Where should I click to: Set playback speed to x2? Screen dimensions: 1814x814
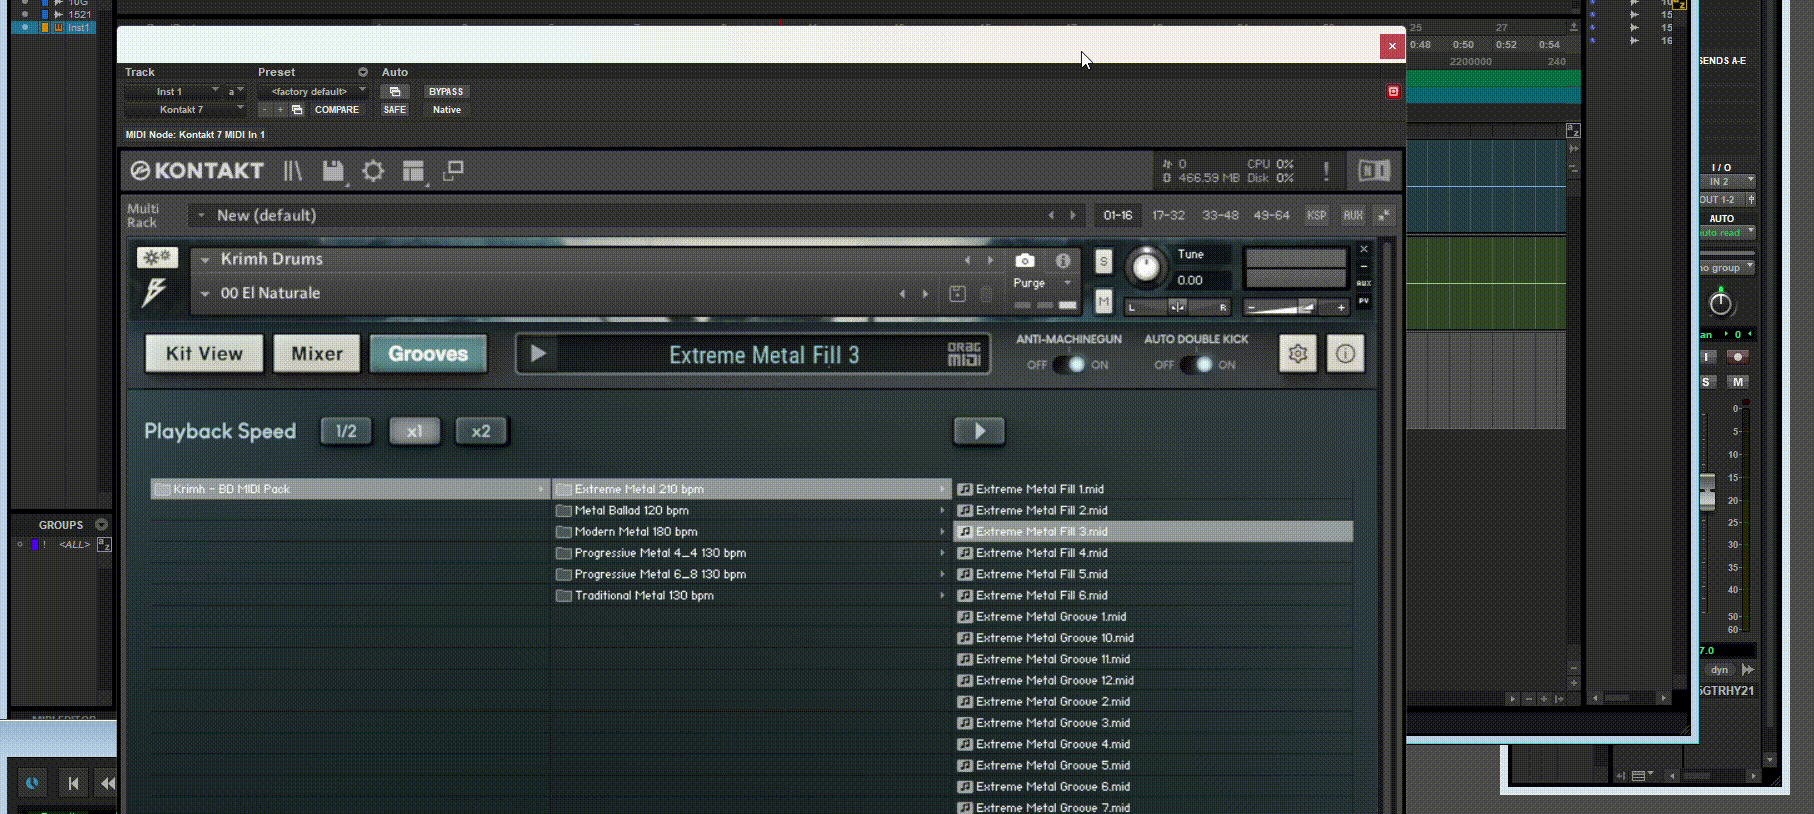481,431
